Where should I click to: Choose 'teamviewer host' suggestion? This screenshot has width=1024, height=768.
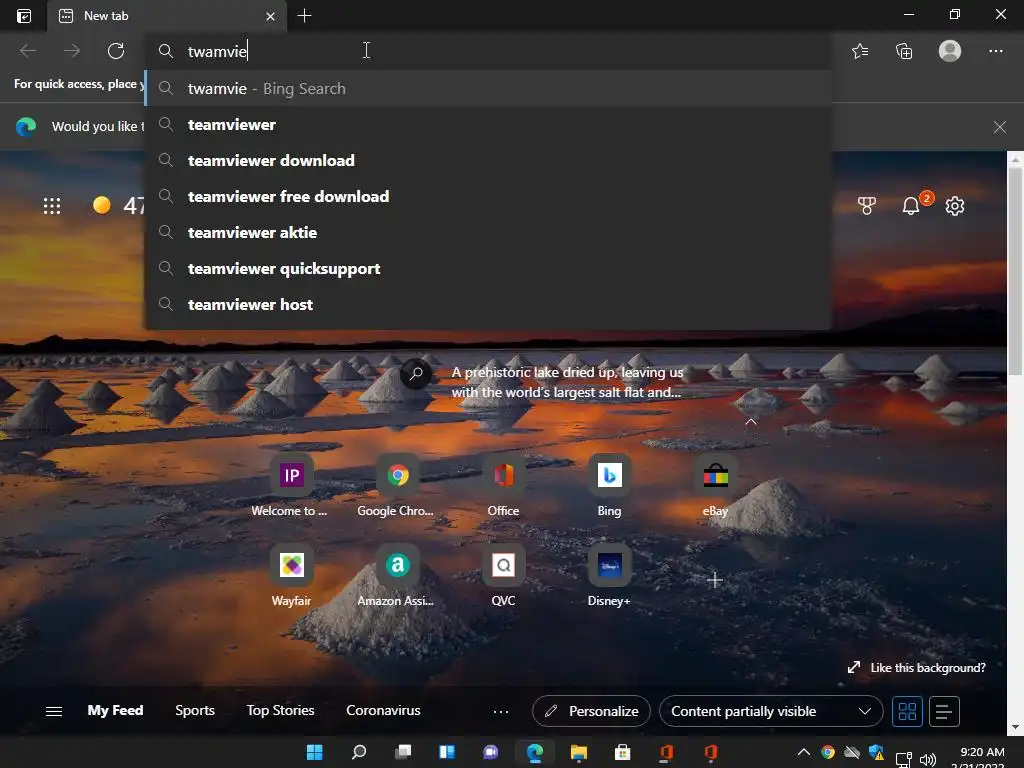[488, 304]
